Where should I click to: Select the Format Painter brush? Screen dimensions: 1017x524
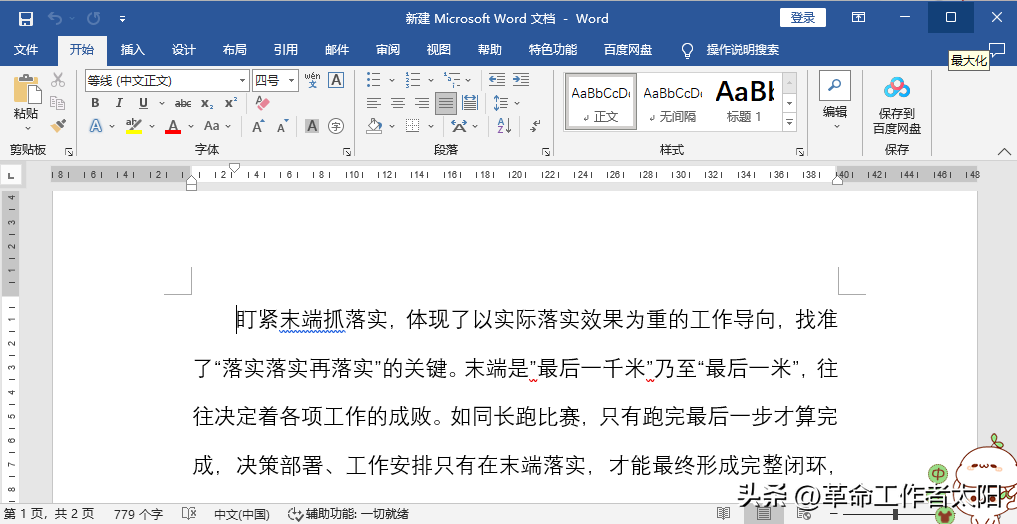tap(58, 125)
